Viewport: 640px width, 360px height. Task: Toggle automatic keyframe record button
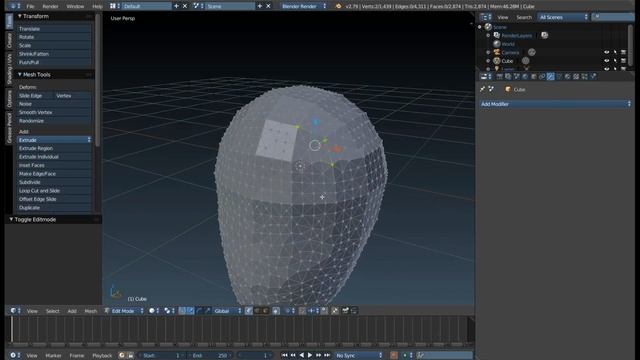[394, 355]
